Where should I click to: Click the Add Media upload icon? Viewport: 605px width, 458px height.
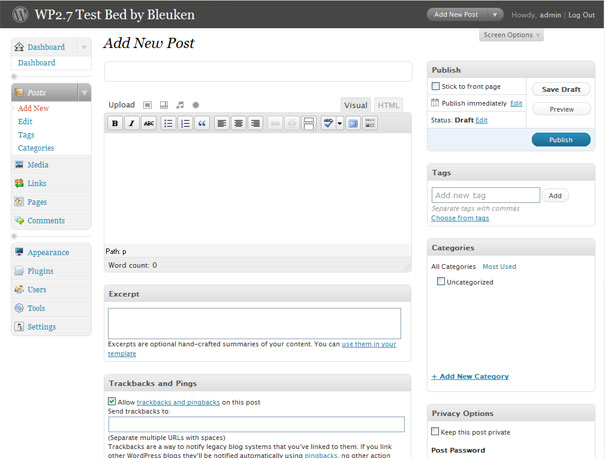click(x=196, y=105)
